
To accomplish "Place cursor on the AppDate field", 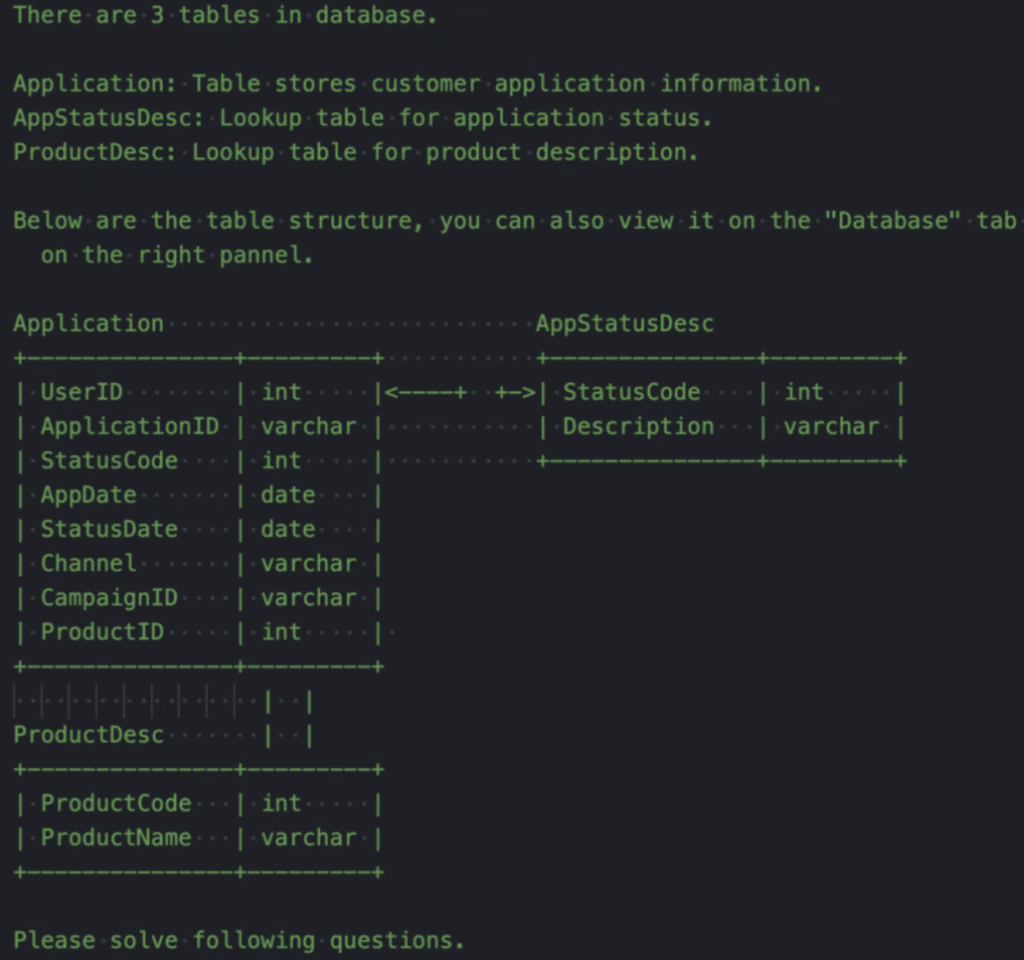I will [88, 495].
